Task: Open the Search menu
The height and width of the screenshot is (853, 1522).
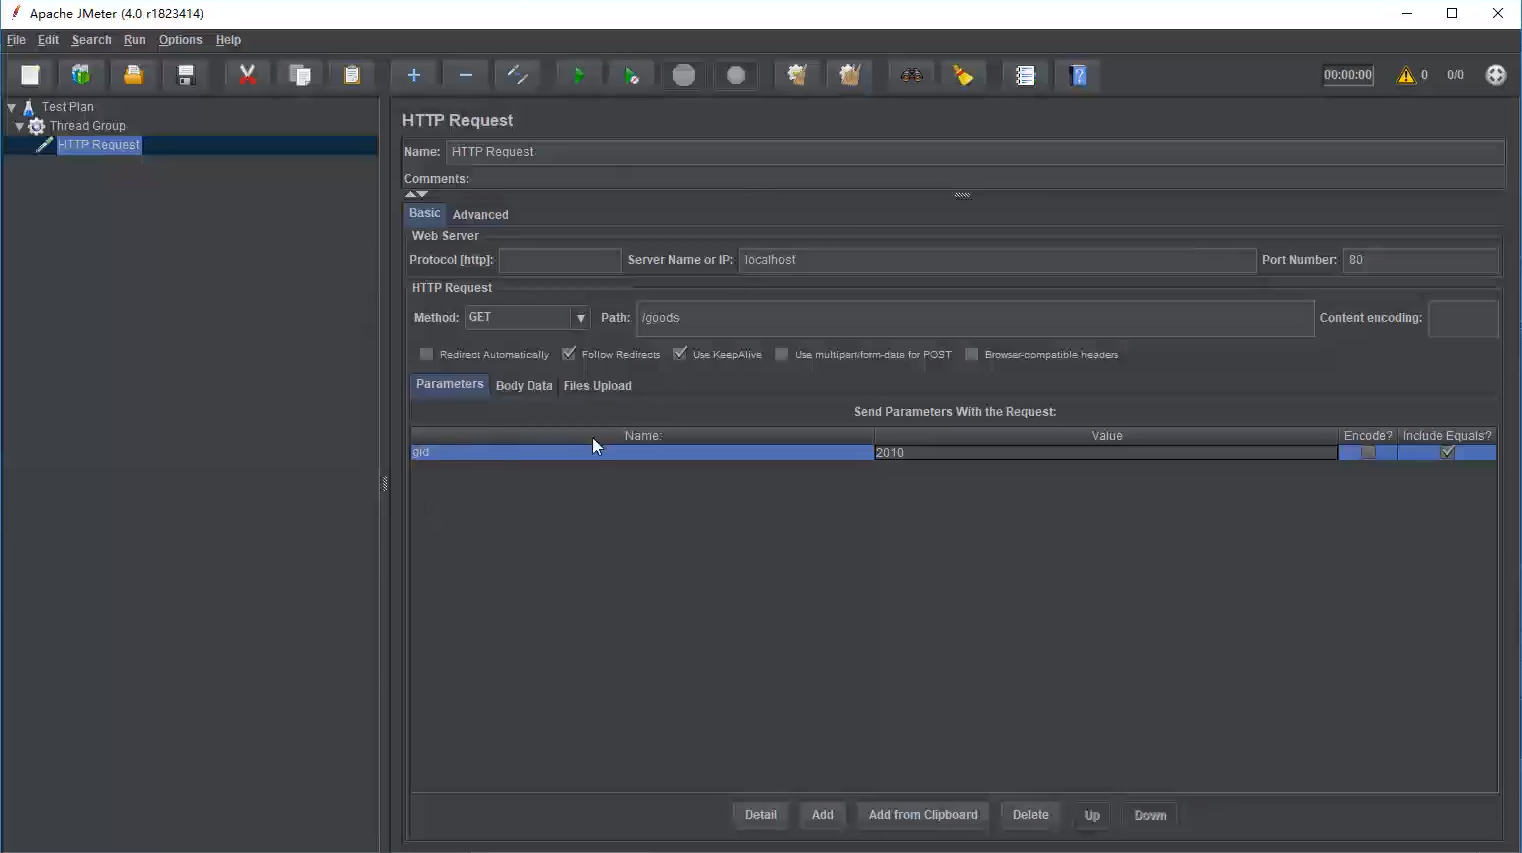Action: click(x=91, y=40)
